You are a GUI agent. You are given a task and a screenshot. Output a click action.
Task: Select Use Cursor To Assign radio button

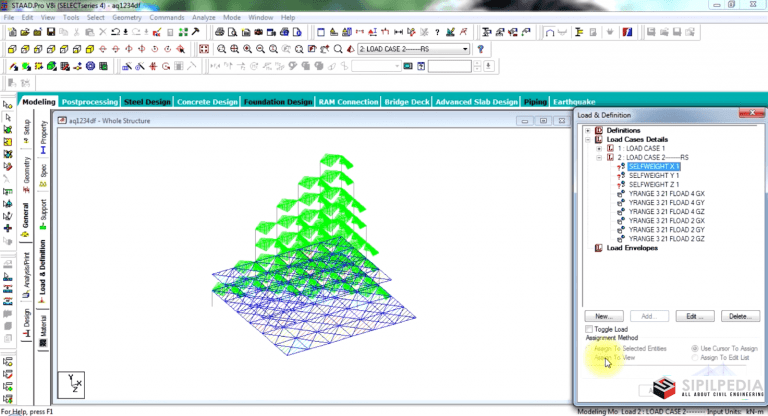tap(695, 348)
